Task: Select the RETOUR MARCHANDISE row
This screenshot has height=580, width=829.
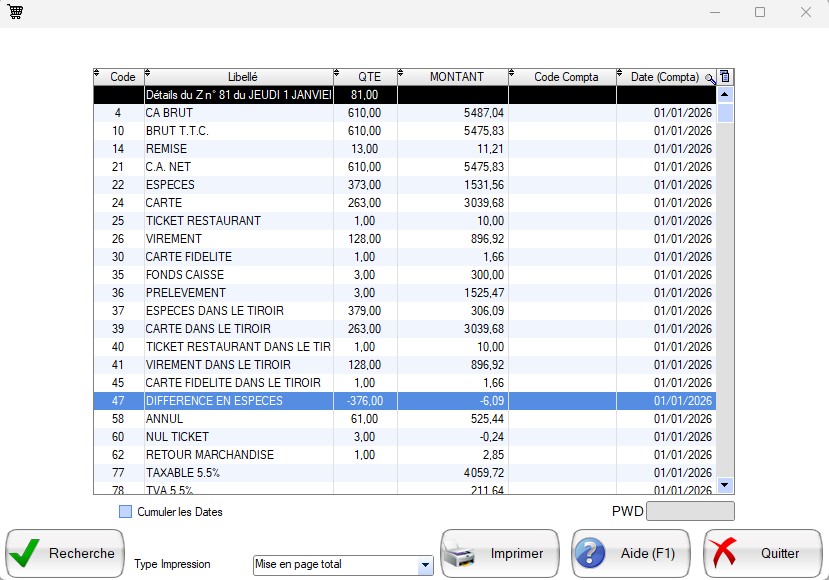Action: 238,455
